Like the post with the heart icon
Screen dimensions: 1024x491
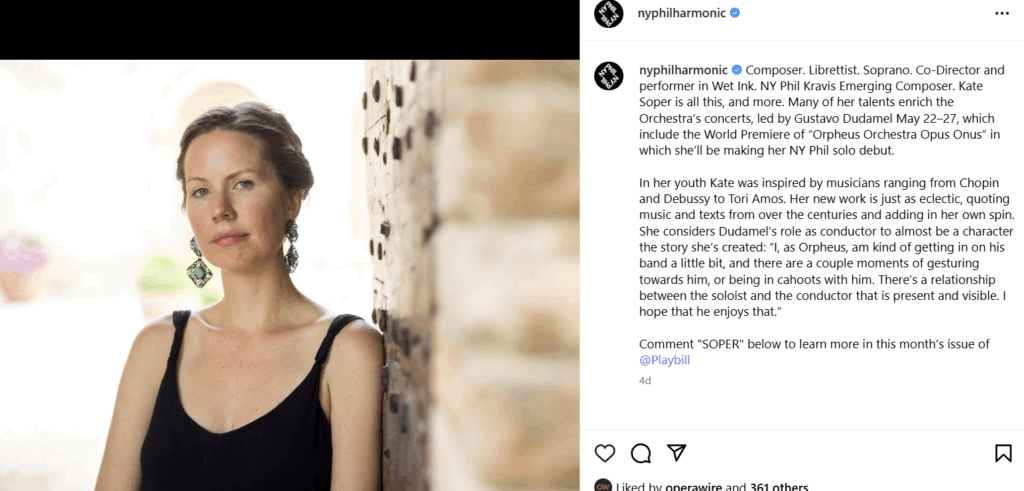point(605,453)
